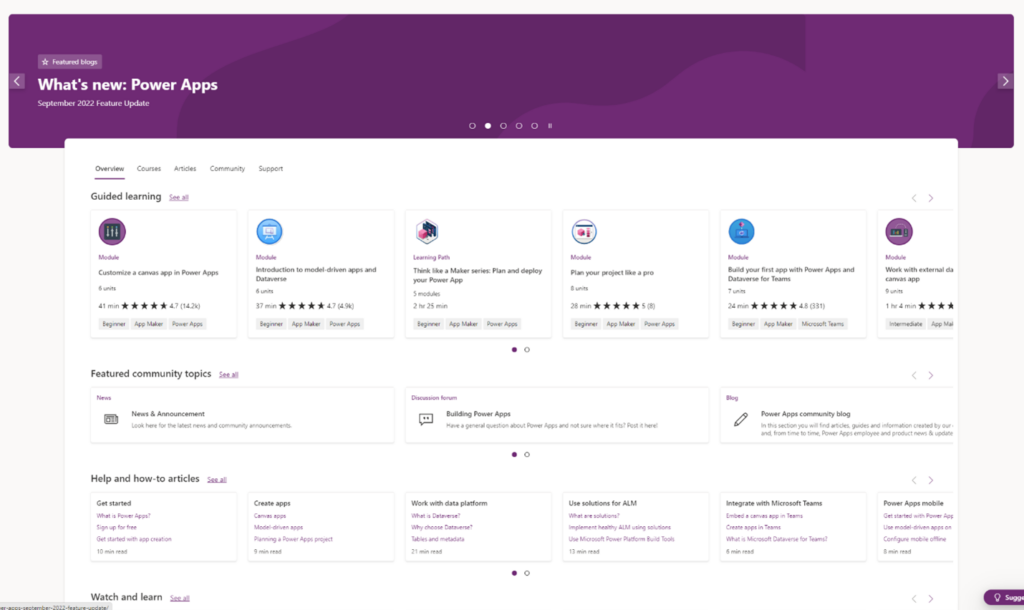This screenshot has height=610, width=1024.
Task: Advance the banner with the right arrow chevron
Action: [x=1005, y=81]
